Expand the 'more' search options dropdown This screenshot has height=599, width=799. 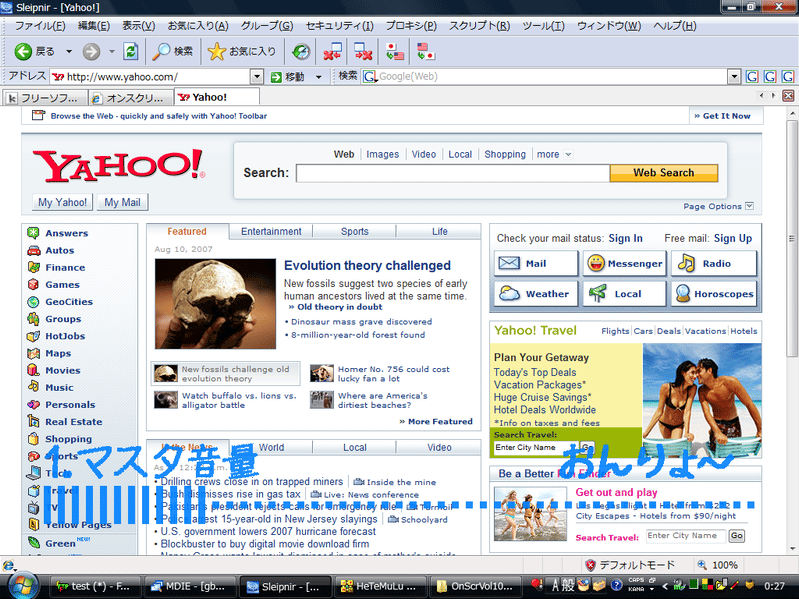click(x=569, y=154)
